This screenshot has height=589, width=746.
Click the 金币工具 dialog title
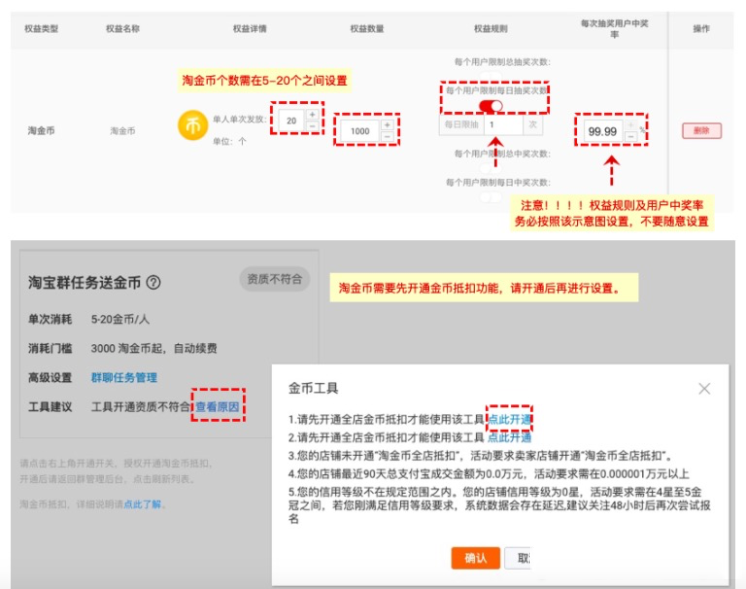pyautogui.click(x=313, y=388)
